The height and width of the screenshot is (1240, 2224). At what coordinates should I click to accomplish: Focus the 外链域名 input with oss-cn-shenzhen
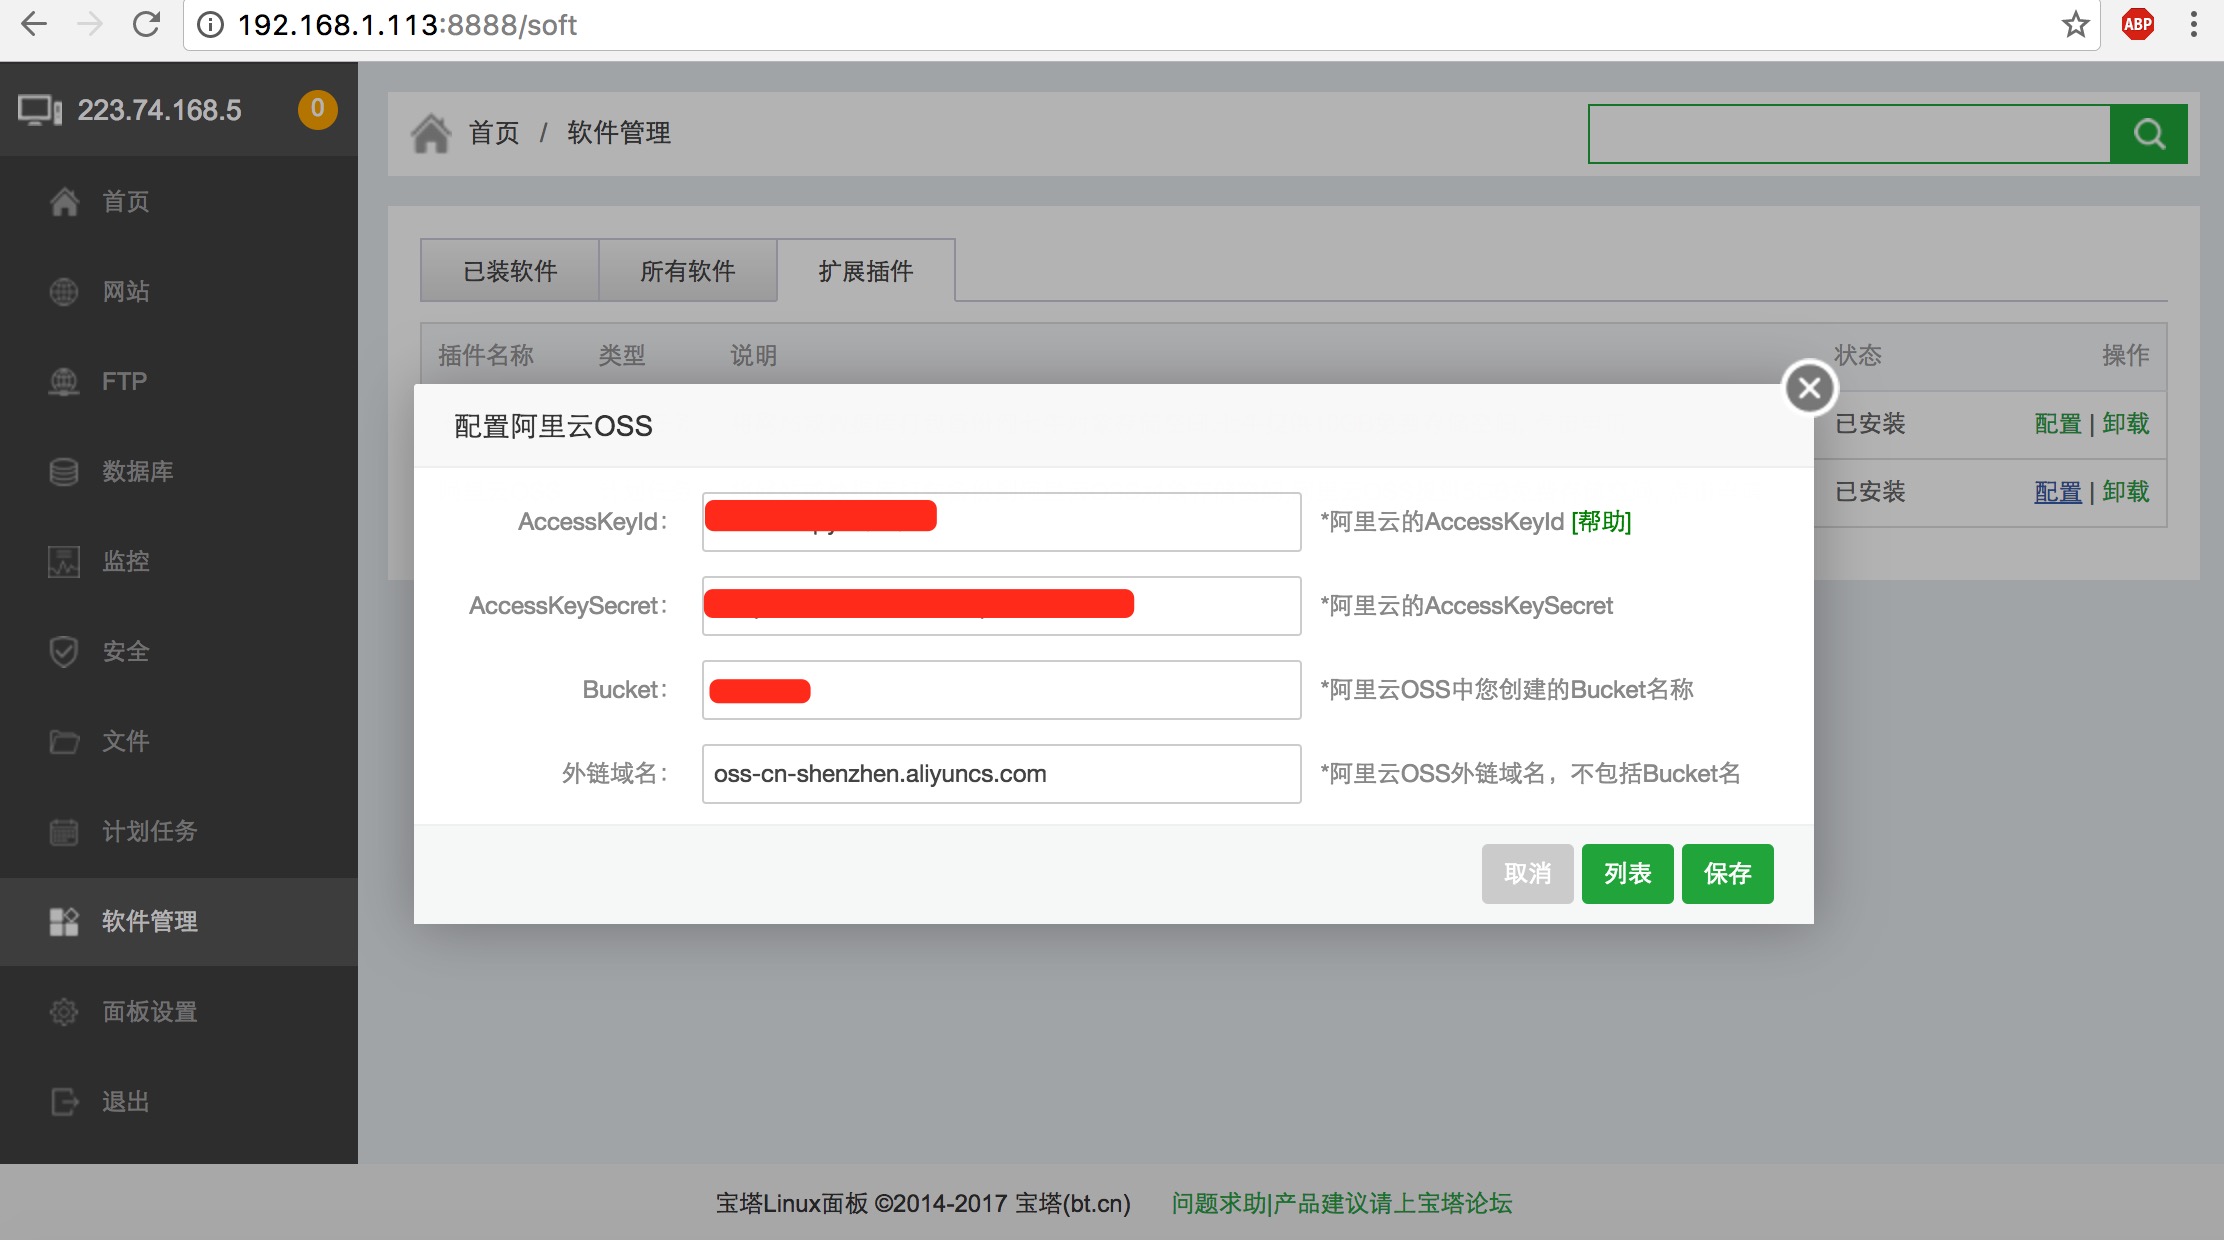tap(1001, 773)
